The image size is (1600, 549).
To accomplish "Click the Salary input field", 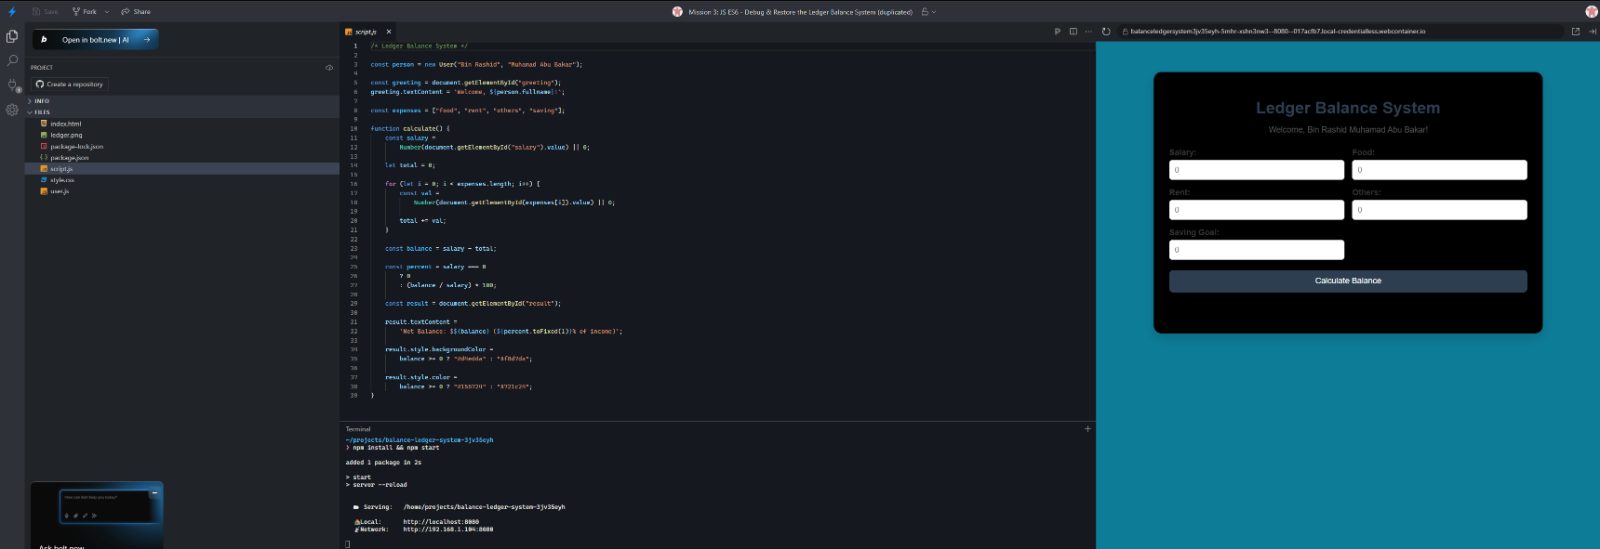I will (1256, 170).
